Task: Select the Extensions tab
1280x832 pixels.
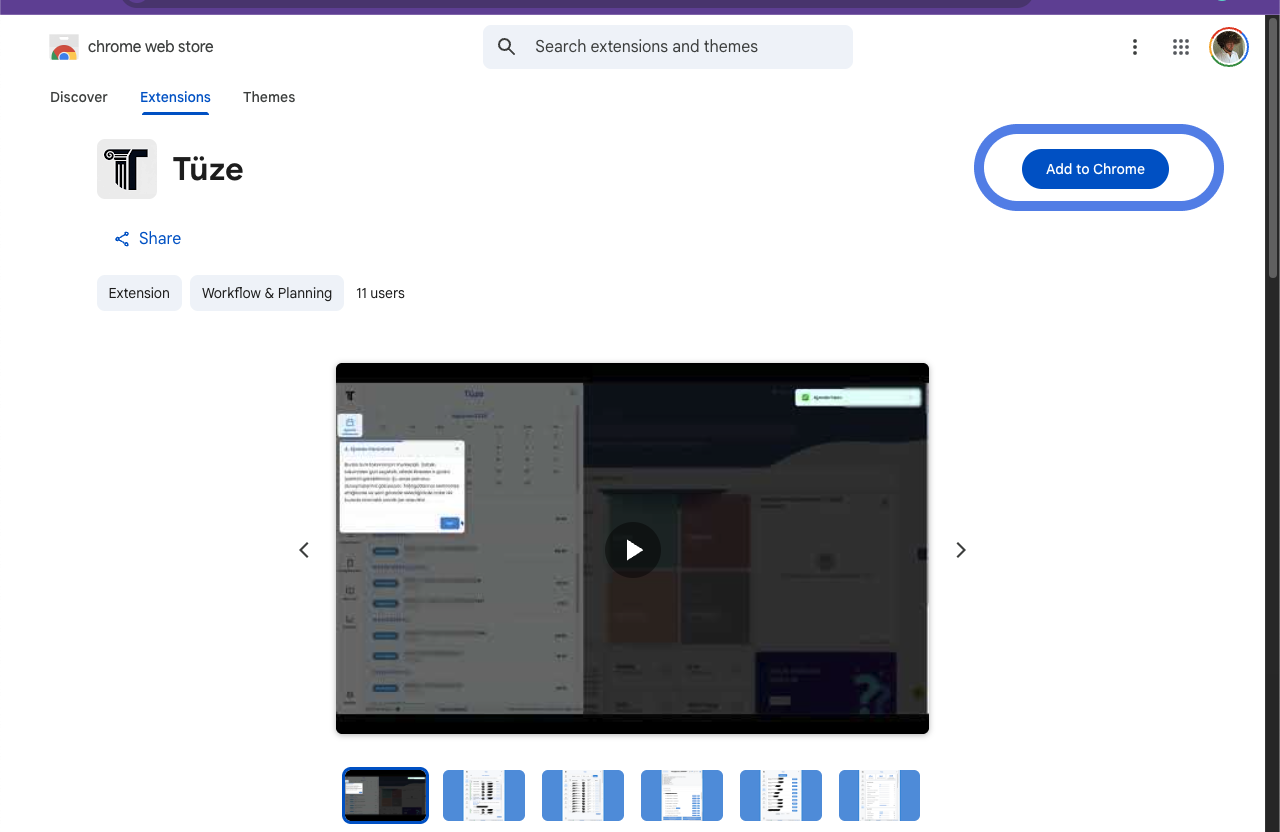Action: point(175,97)
